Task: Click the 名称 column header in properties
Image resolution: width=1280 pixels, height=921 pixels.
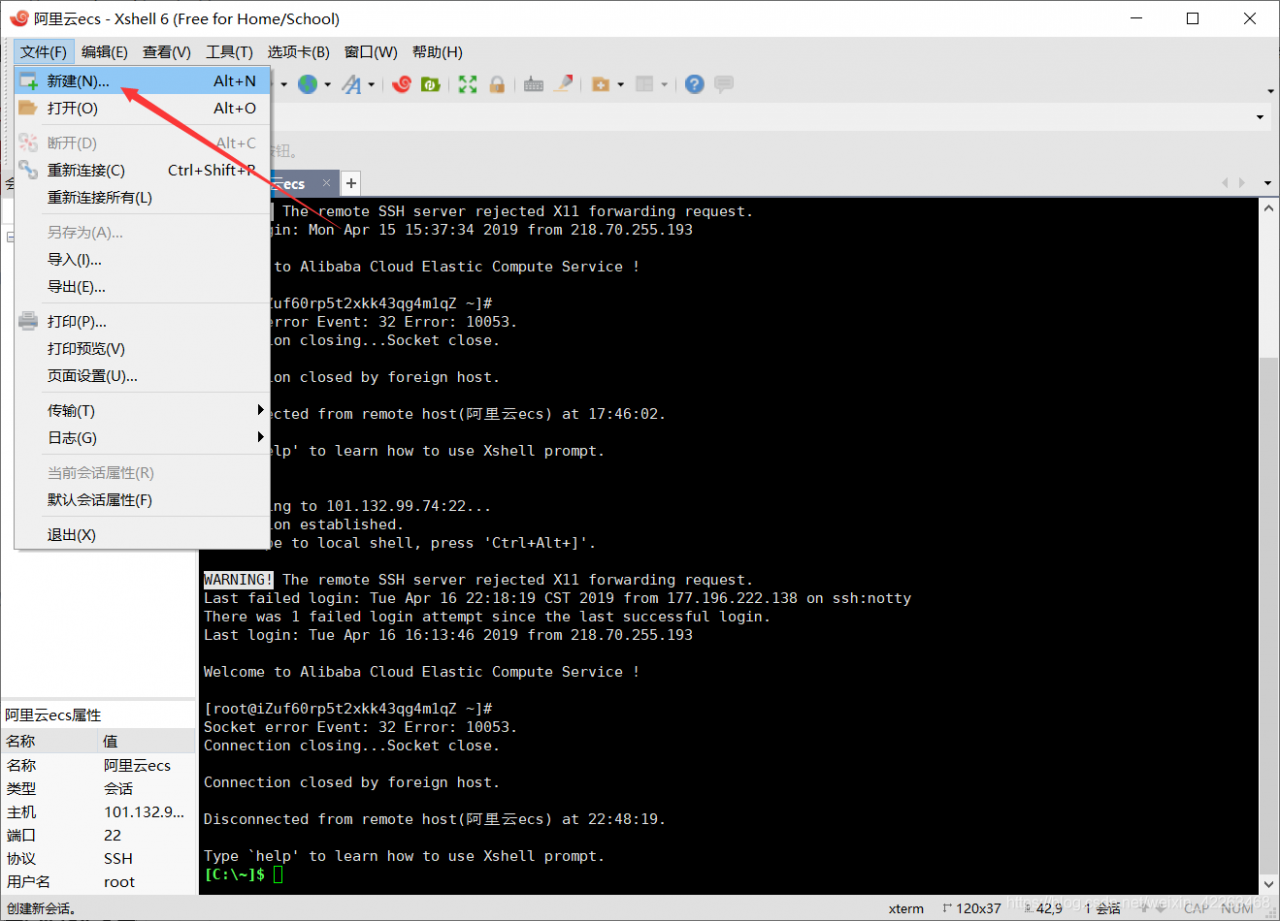Action: coord(50,741)
